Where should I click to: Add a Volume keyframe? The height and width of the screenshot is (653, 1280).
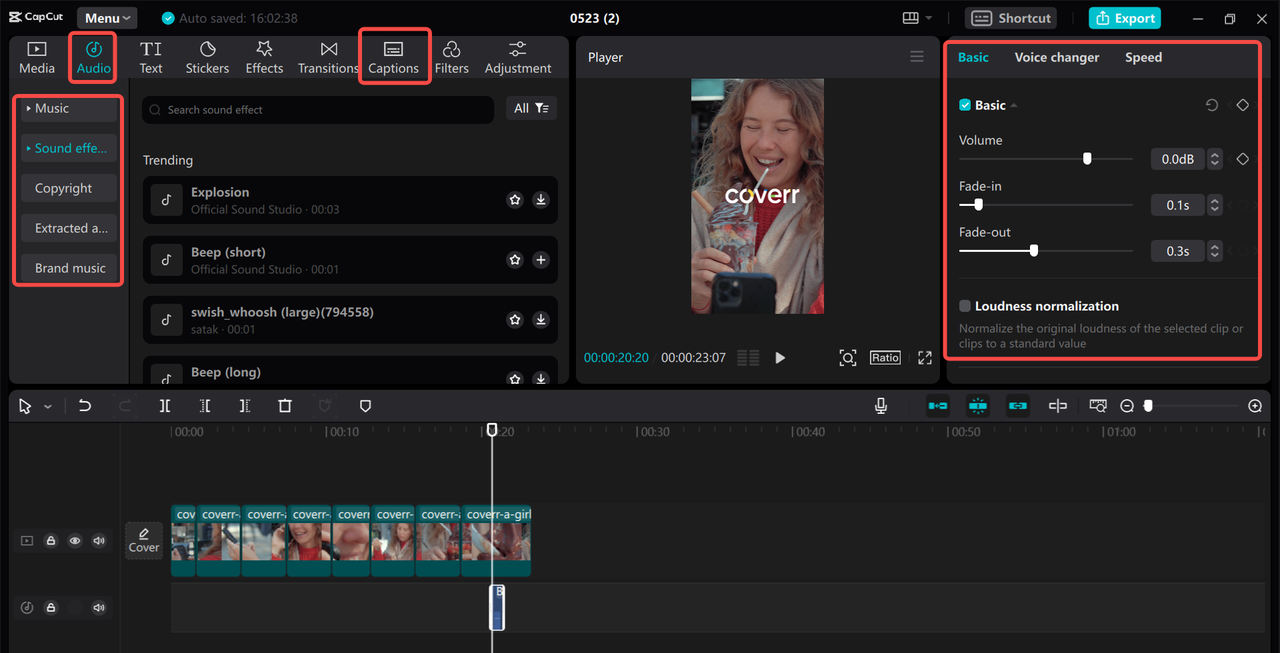tap(1243, 159)
